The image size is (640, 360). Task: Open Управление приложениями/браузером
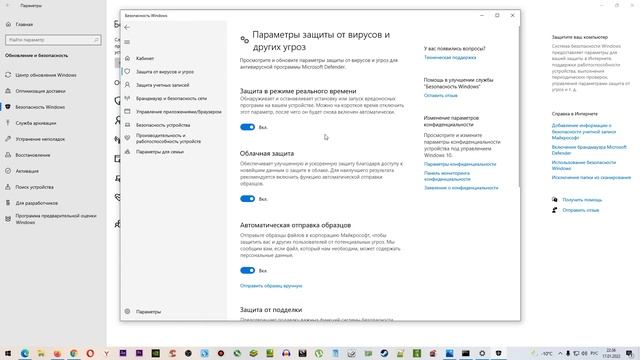179,112
